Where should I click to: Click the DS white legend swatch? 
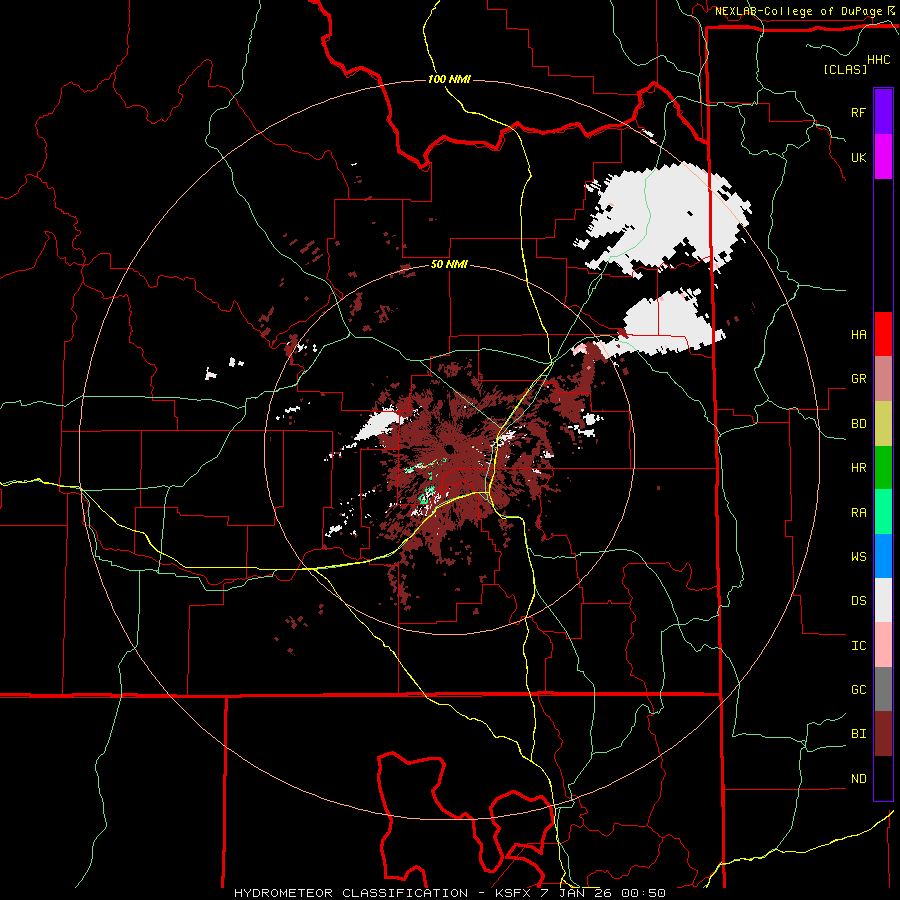883,600
